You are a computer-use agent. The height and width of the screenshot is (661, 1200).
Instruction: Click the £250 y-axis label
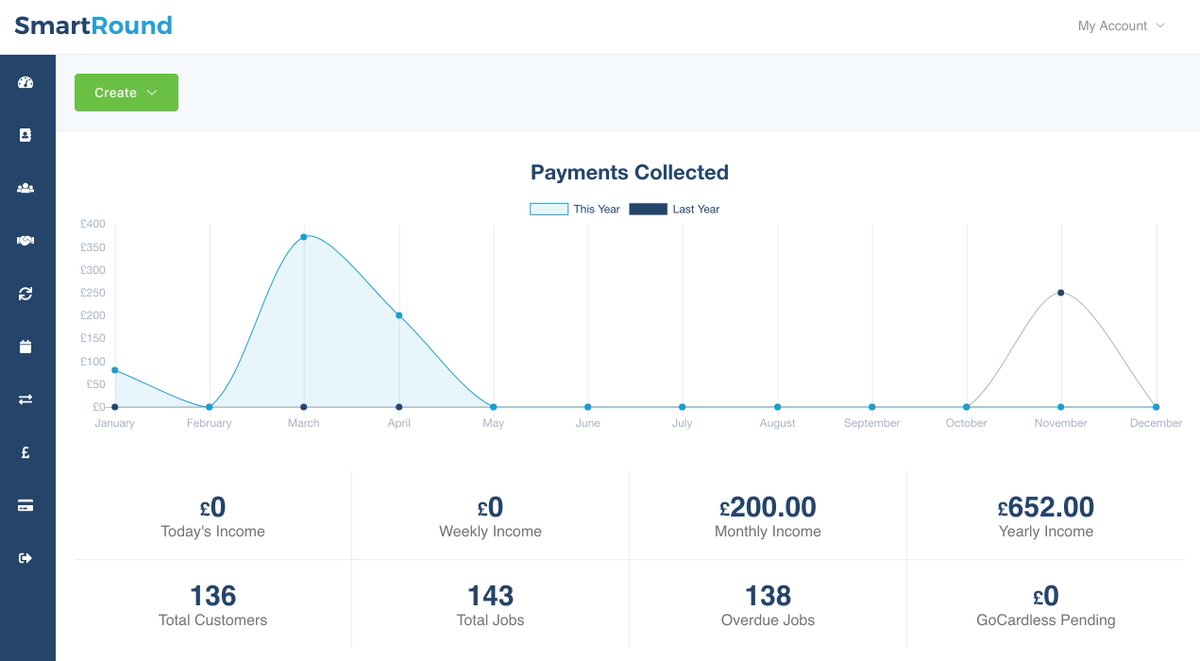coord(93,293)
